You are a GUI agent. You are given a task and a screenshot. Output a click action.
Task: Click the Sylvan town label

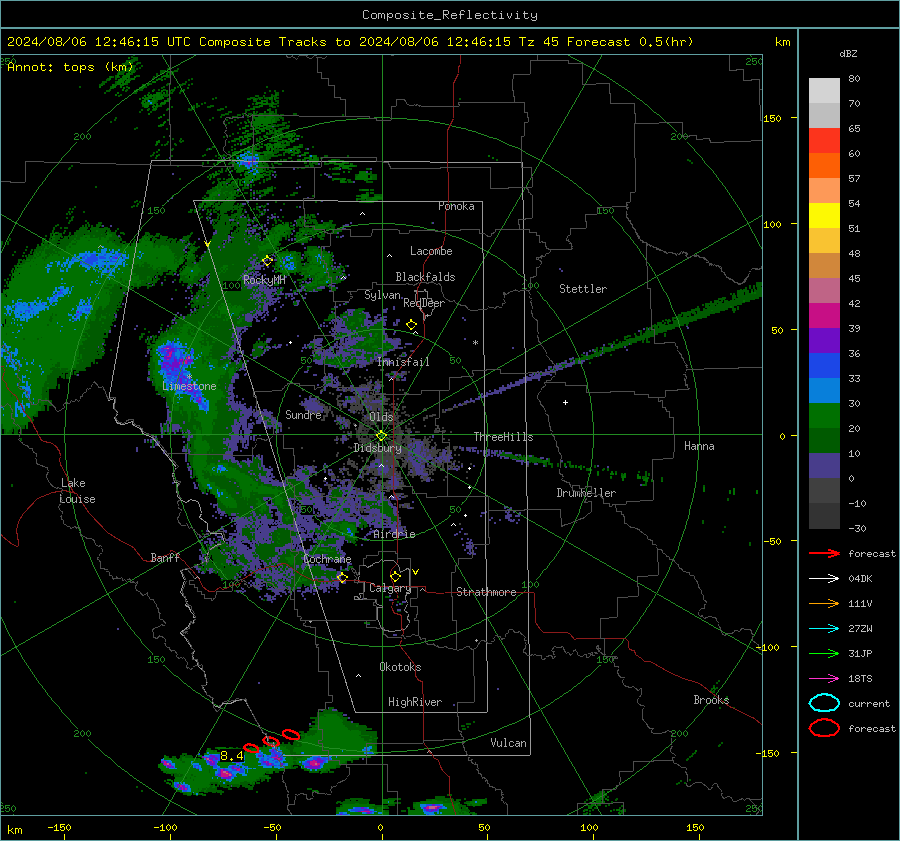(x=382, y=295)
